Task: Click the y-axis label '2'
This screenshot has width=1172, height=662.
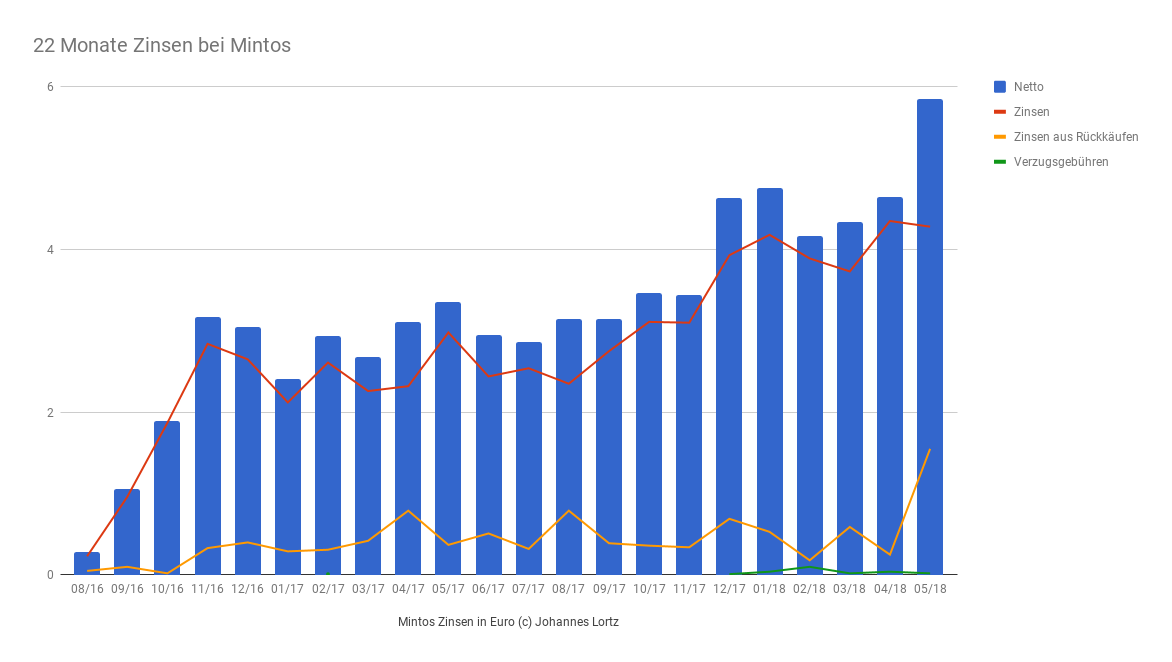Action: (x=50, y=412)
